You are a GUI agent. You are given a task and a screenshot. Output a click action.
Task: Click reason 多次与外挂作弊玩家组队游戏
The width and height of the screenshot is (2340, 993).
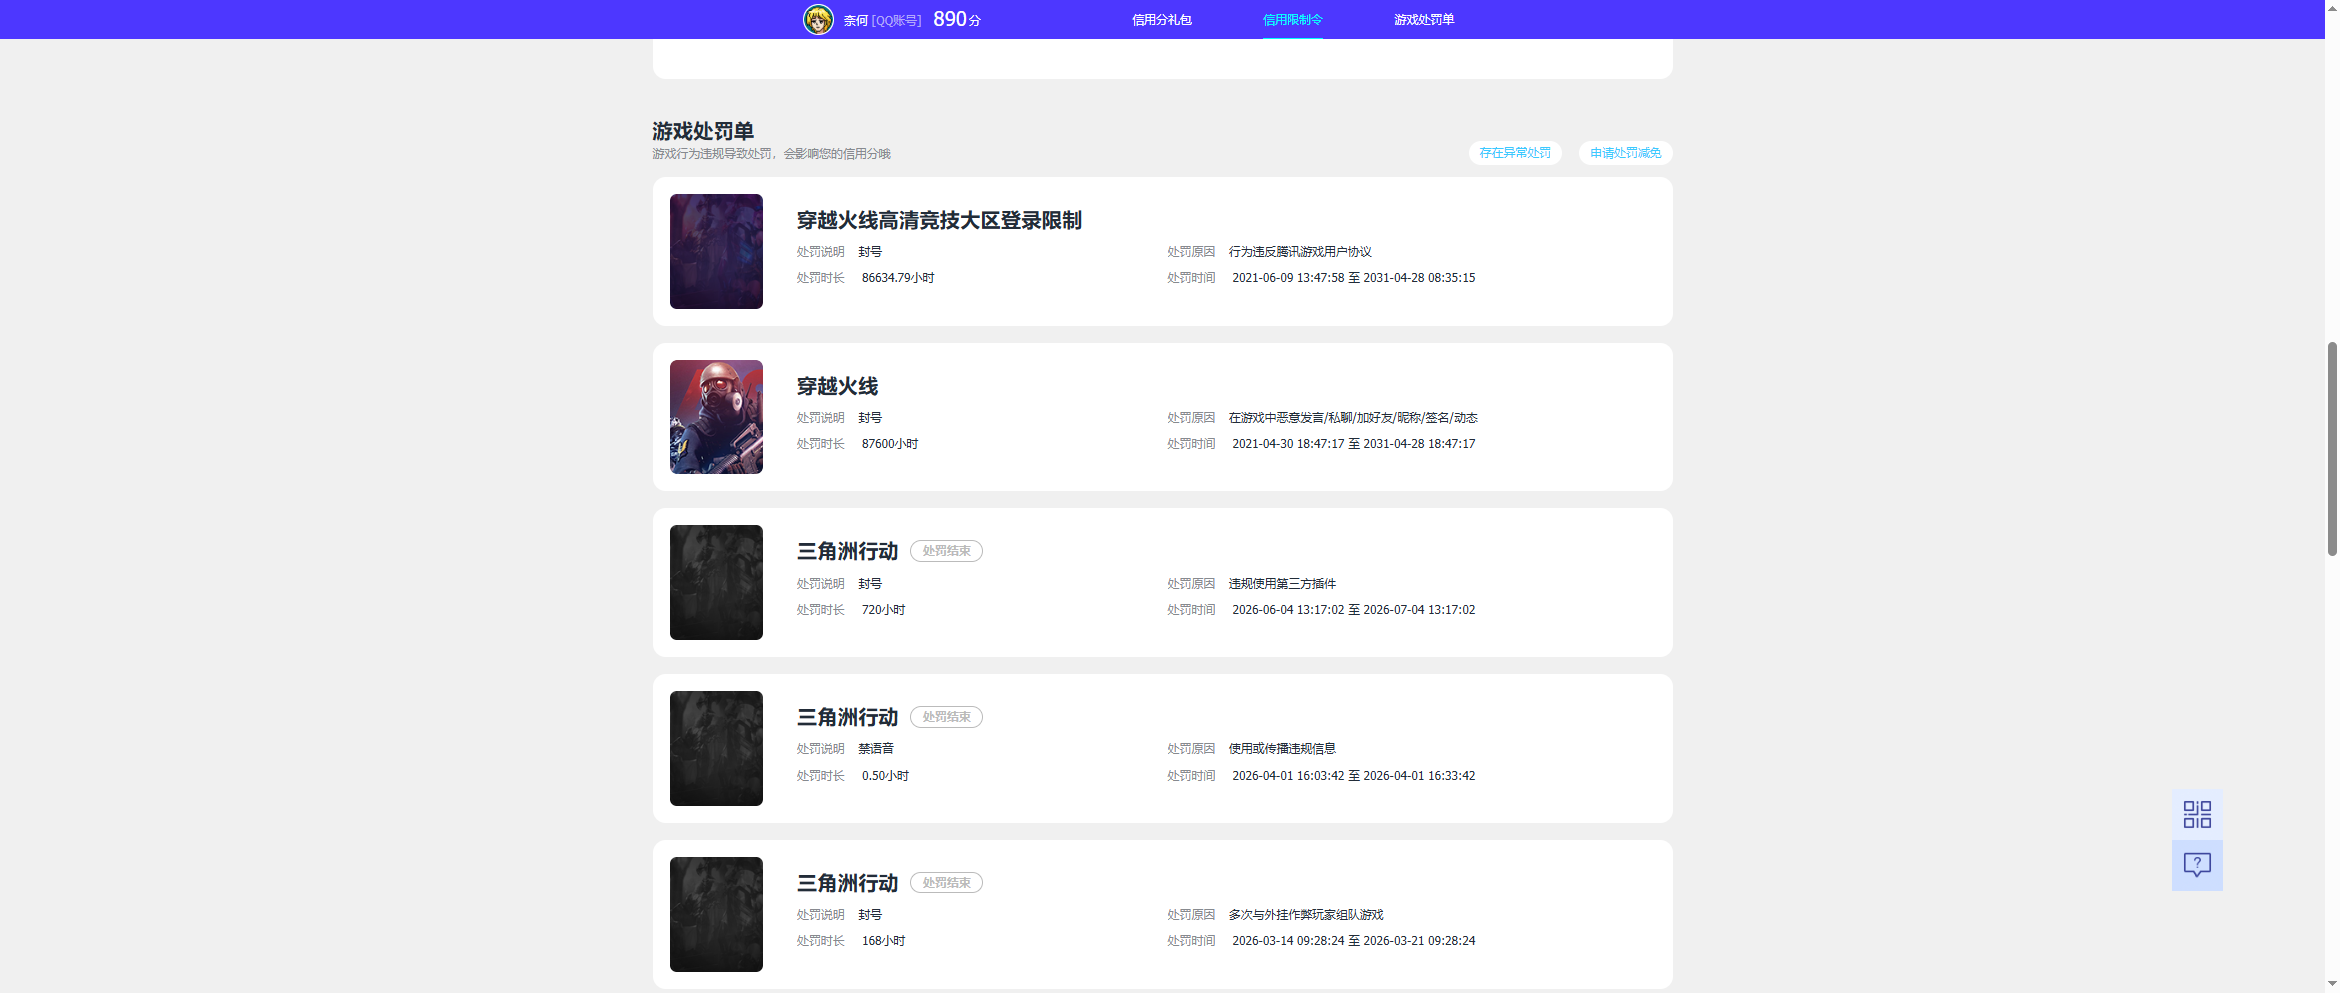[1306, 915]
